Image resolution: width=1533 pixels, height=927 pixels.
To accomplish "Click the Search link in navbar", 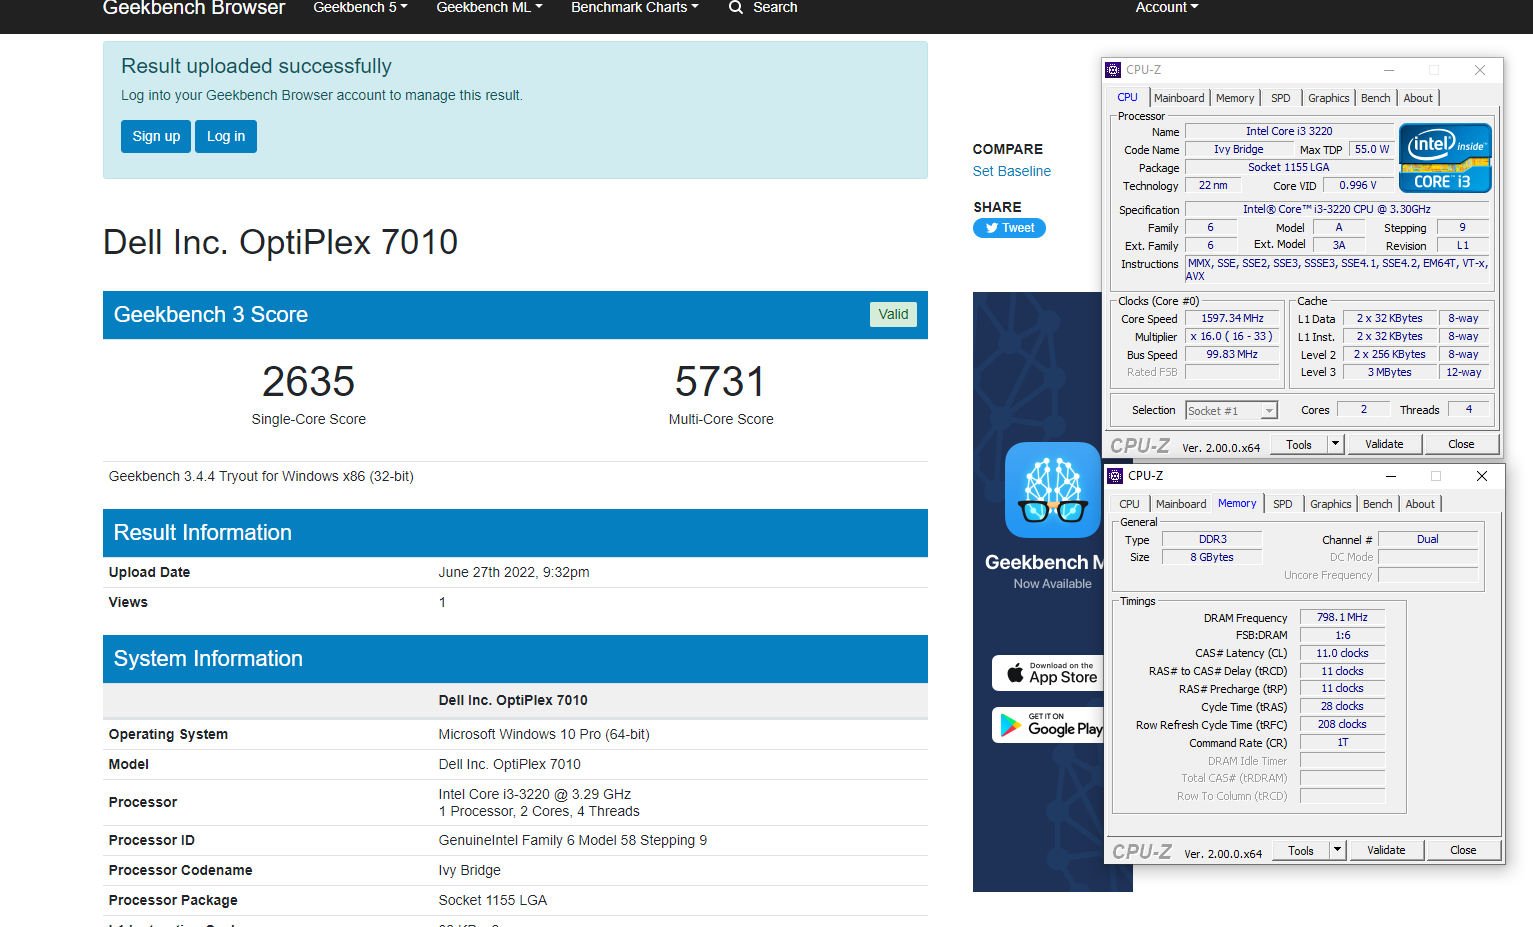I will pyautogui.click(x=775, y=7).
